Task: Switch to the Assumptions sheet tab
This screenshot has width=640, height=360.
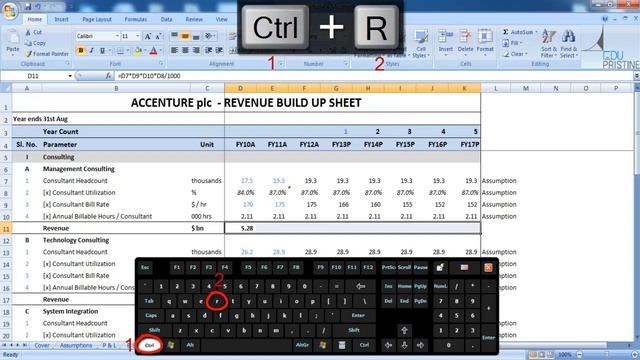Action: [x=76, y=345]
